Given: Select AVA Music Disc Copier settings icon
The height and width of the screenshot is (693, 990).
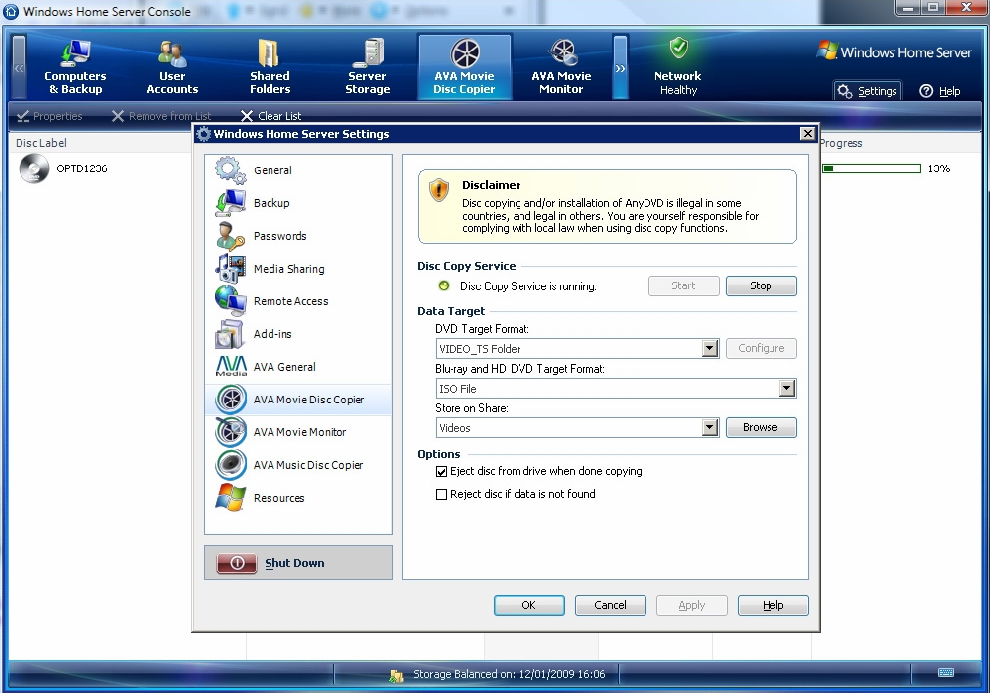Looking at the screenshot, I should coord(231,465).
